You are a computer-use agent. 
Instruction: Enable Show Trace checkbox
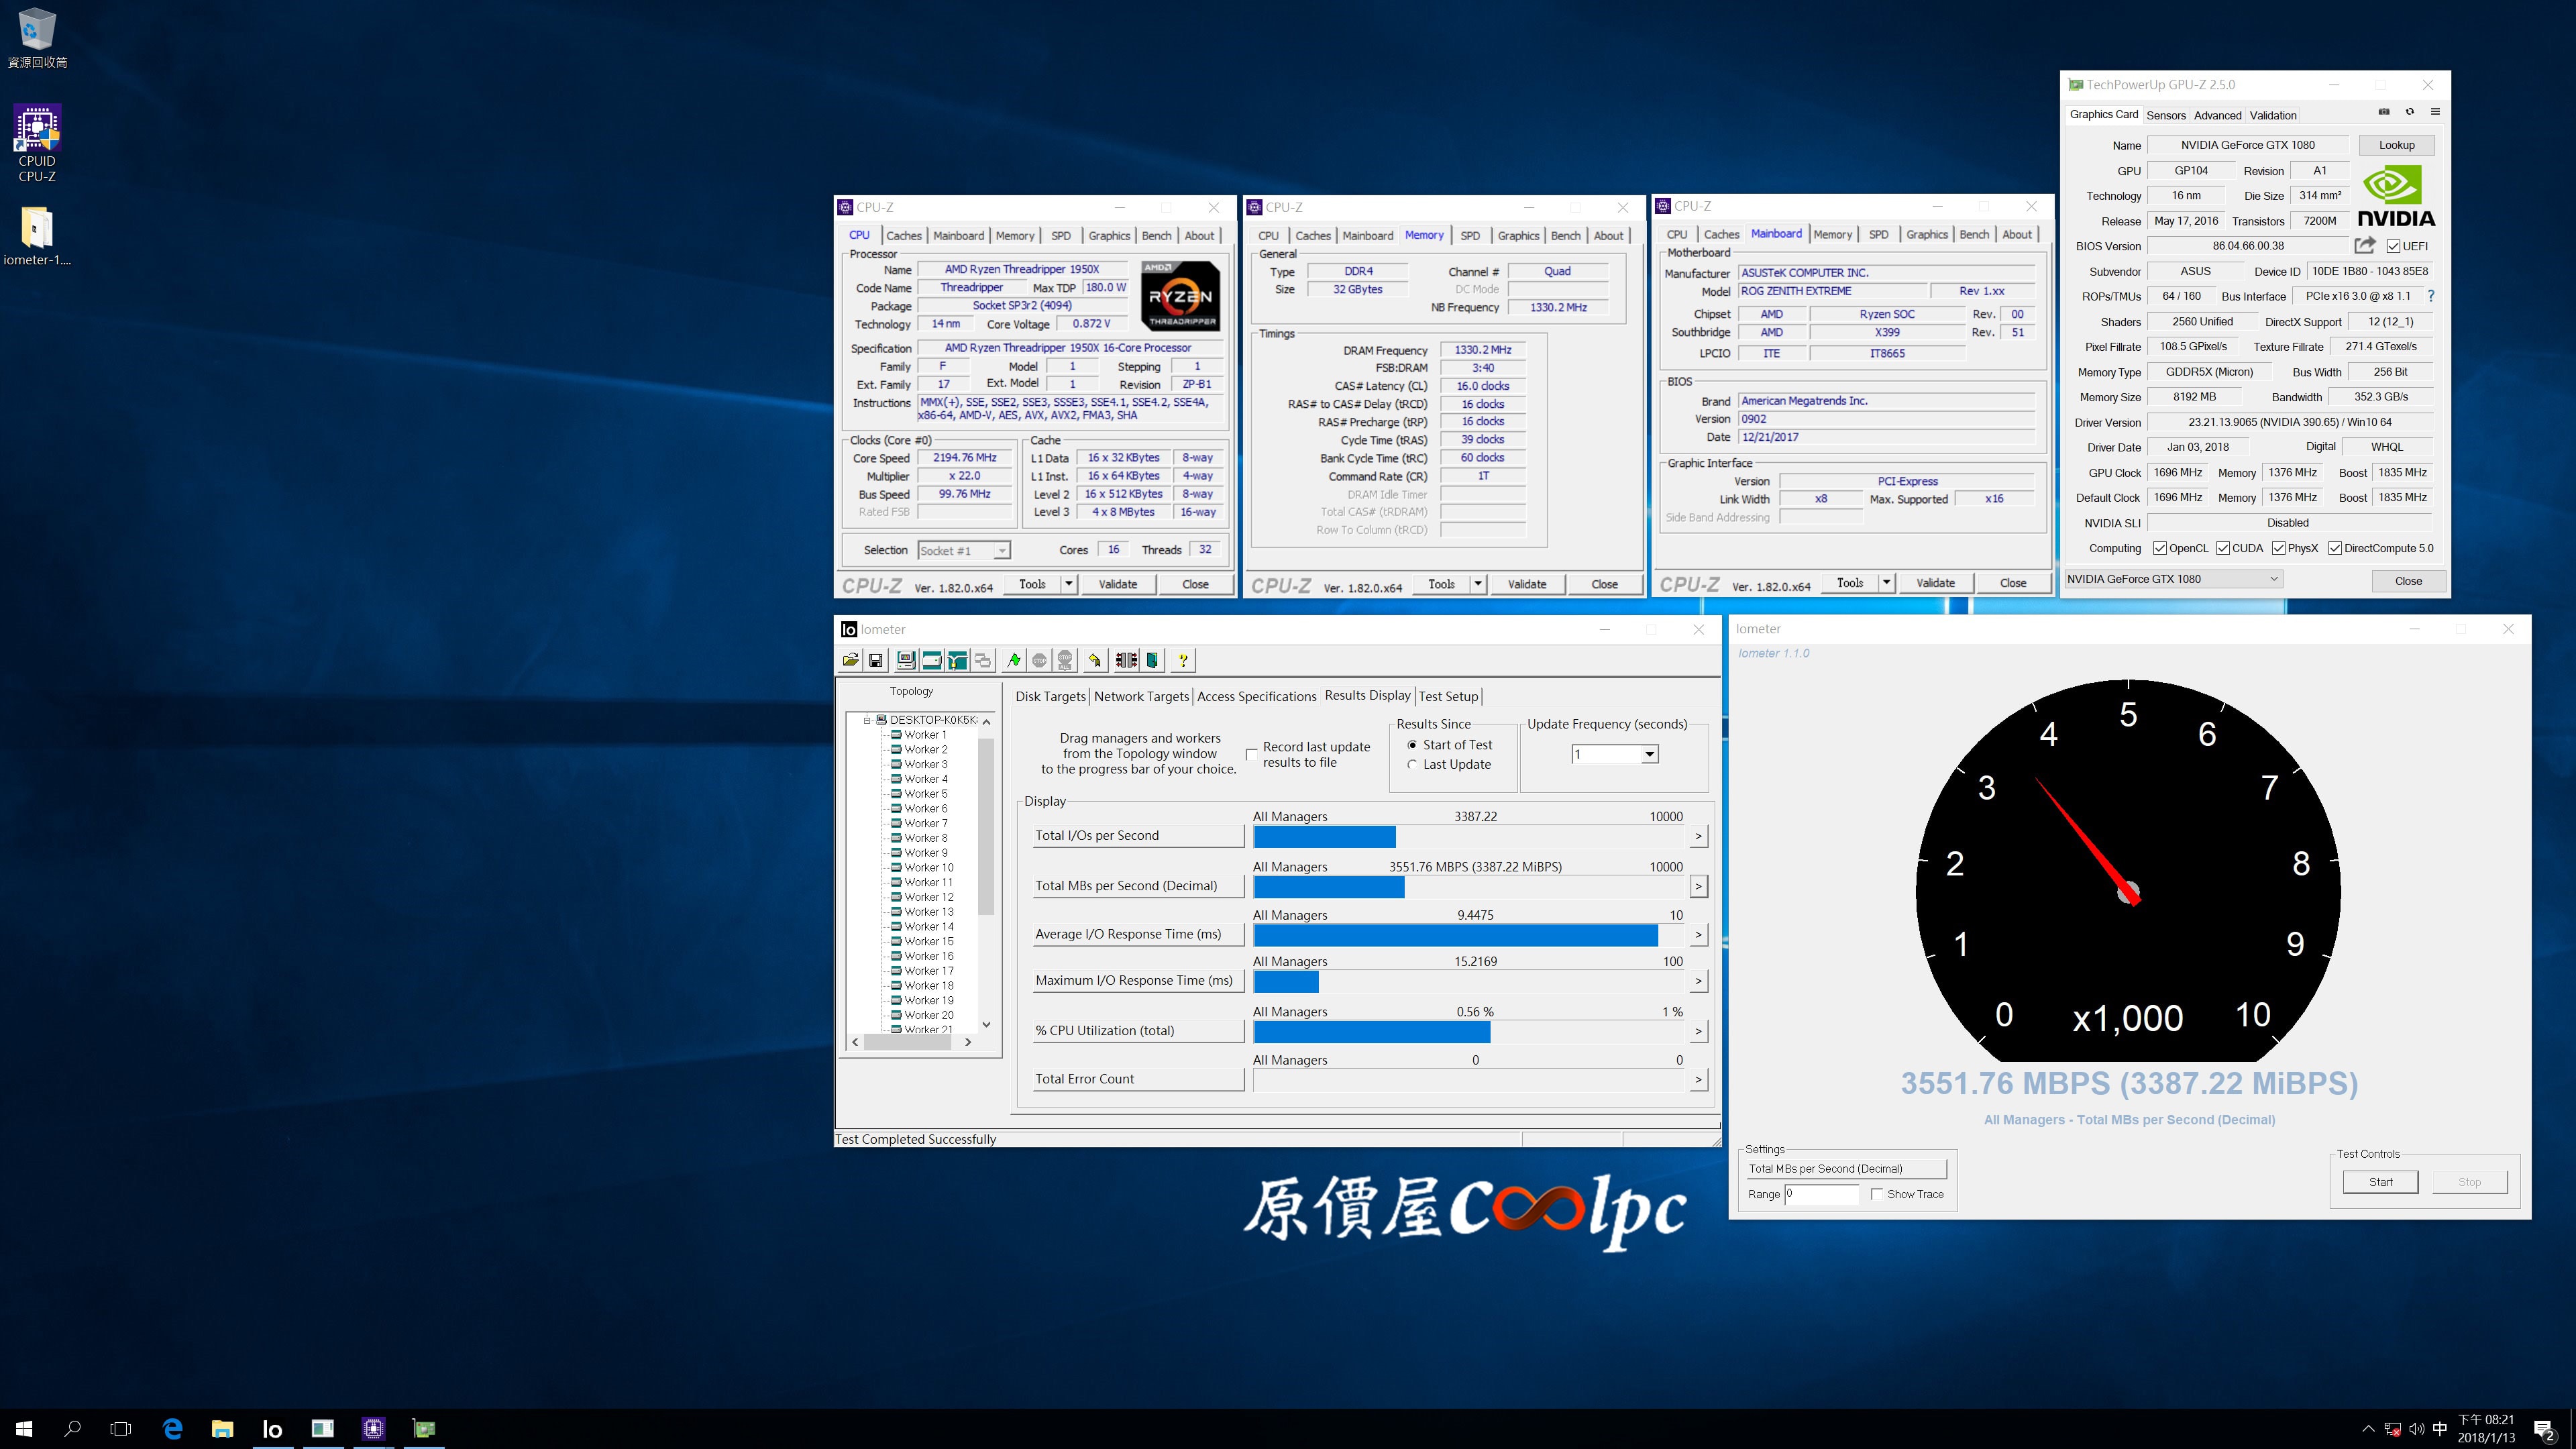click(1877, 1194)
